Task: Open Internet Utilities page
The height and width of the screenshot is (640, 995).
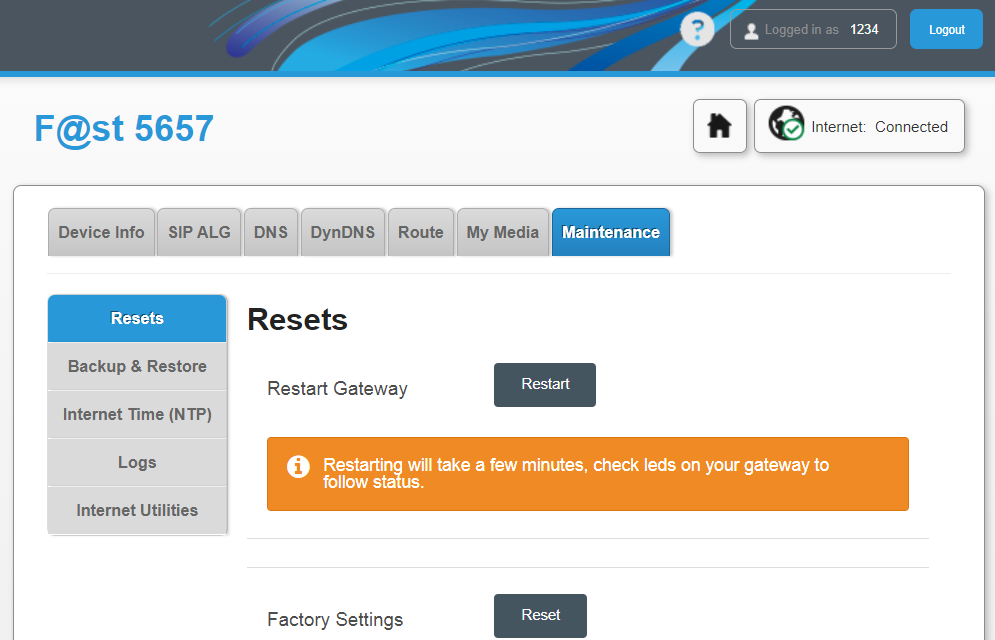Action: (x=137, y=511)
